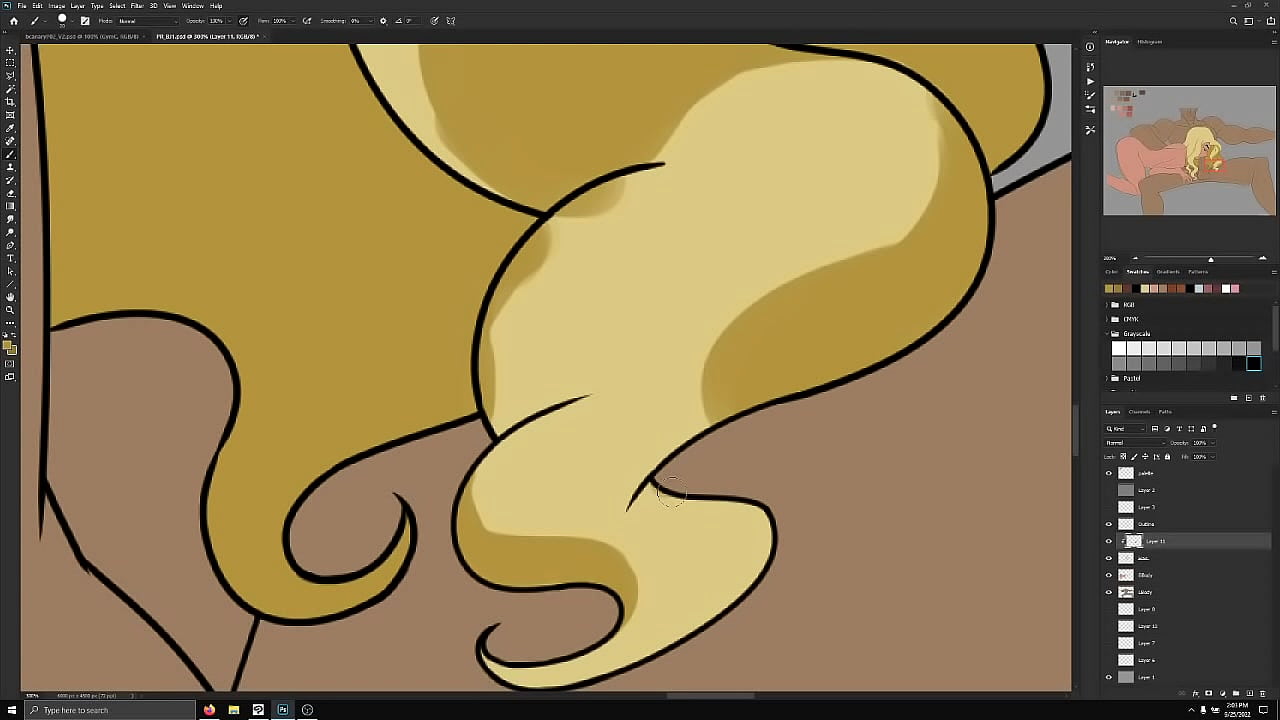Select the Type tool

point(10,258)
